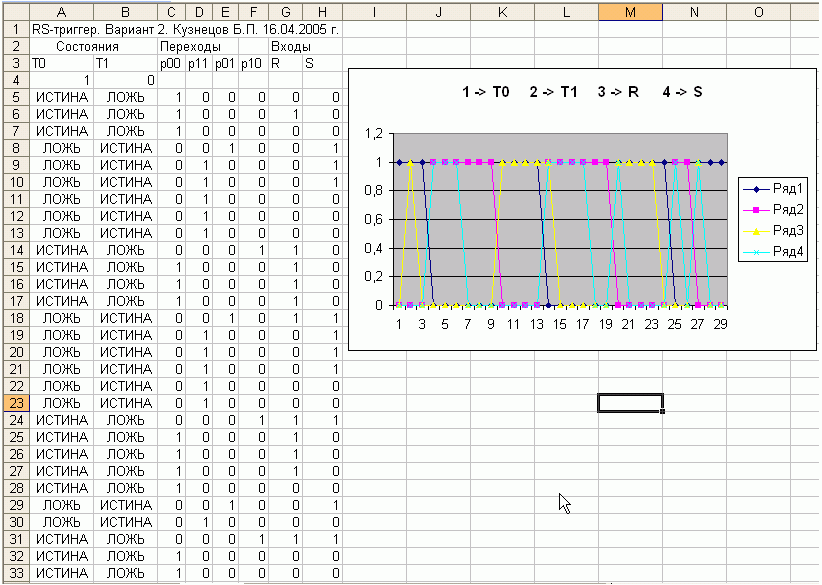Click the fill handle of selected cell M23
The width and height of the screenshot is (822, 585).
pos(662,411)
